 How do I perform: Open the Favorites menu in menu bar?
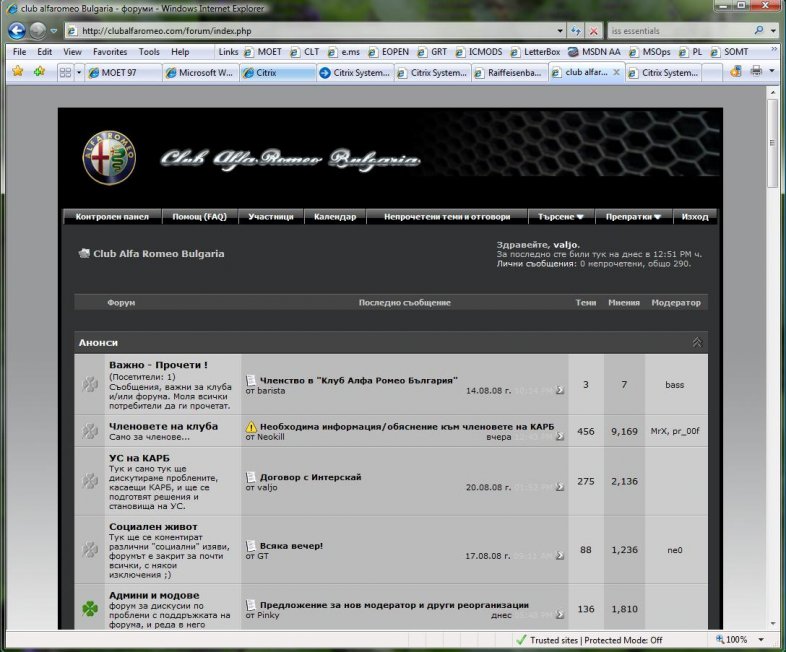click(109, 51)
